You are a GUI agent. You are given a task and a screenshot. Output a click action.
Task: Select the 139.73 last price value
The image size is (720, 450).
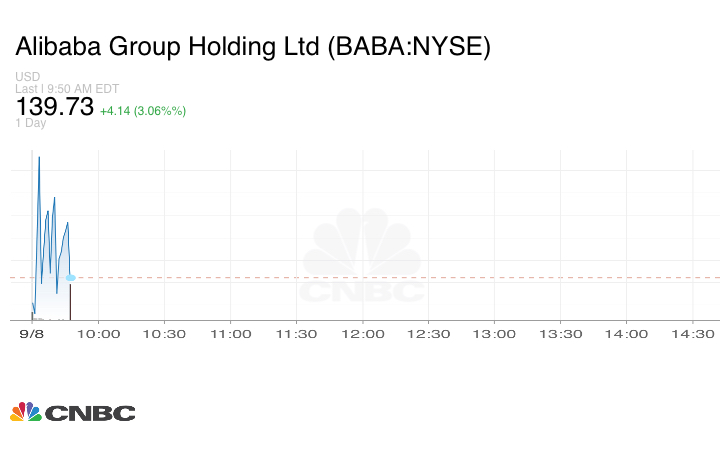[54, 107]
